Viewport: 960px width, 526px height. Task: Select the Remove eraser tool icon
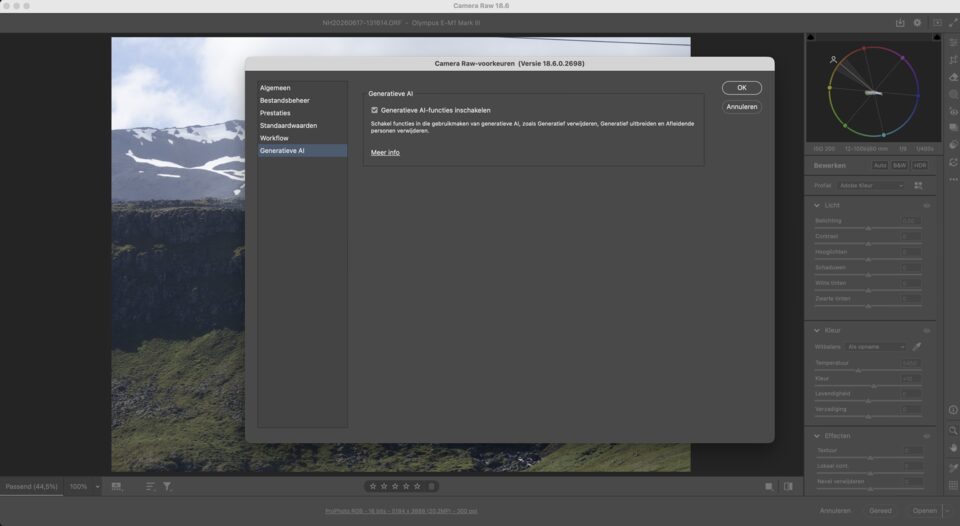click(x=953, y=77)
